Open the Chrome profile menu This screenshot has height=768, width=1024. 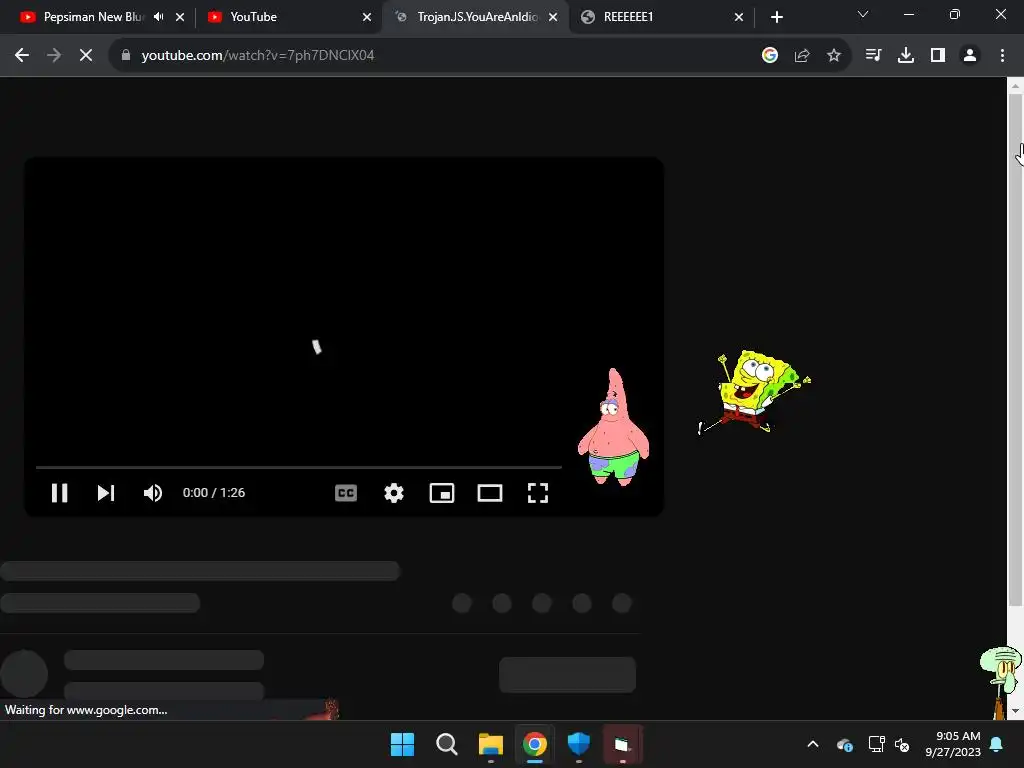click(970, 56)
